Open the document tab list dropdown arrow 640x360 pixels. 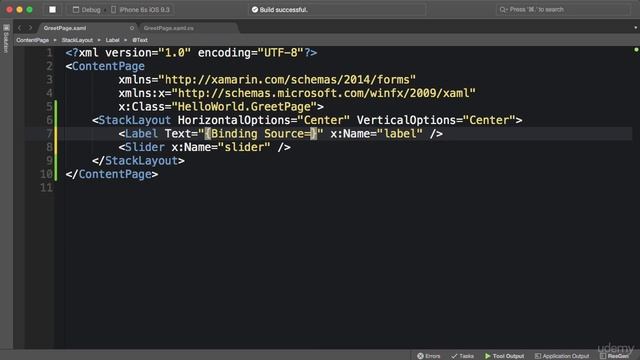point(636,28)
